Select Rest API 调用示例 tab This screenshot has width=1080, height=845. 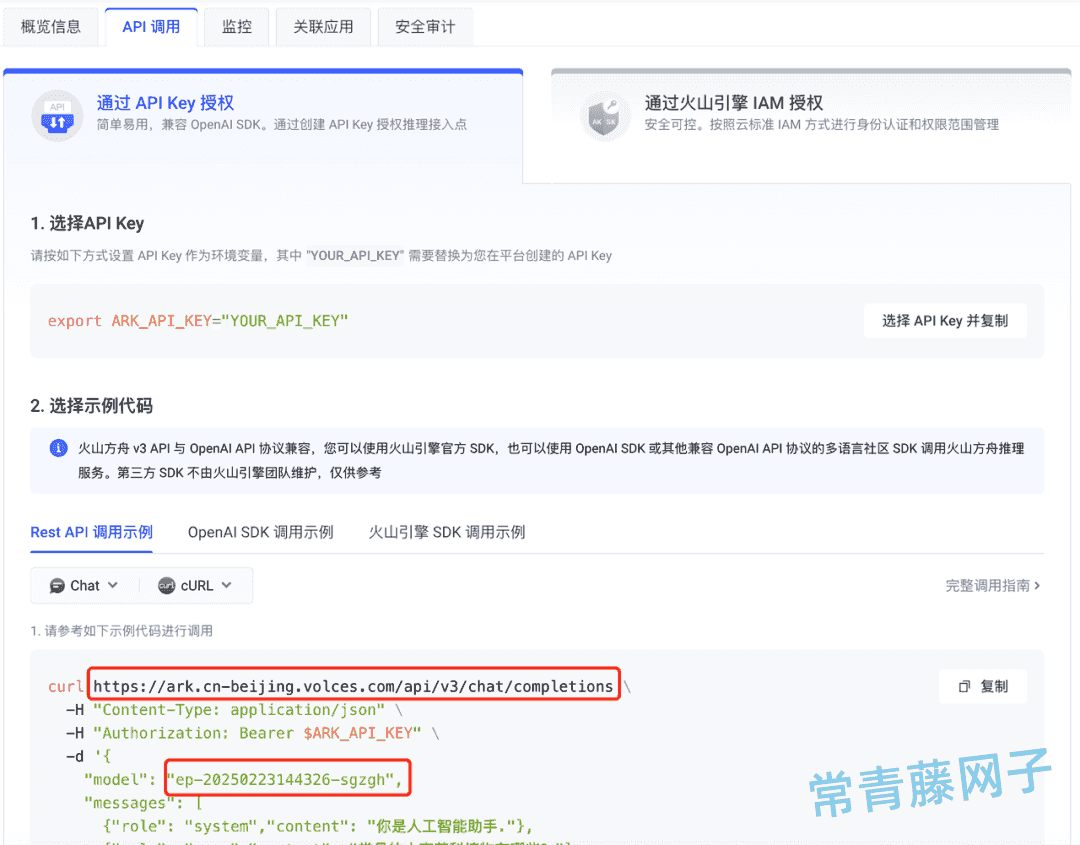92,532
